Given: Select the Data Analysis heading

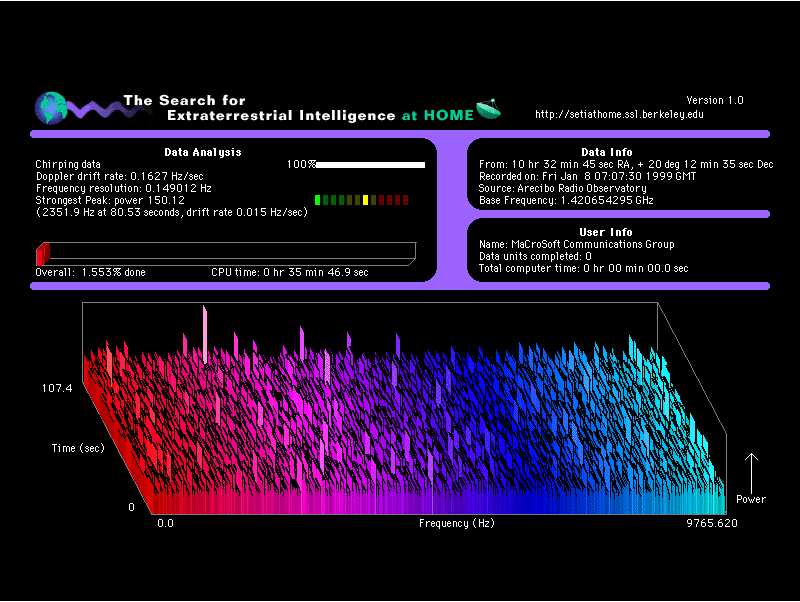Looking at the screenshot, I should click(x=202, y=152).
